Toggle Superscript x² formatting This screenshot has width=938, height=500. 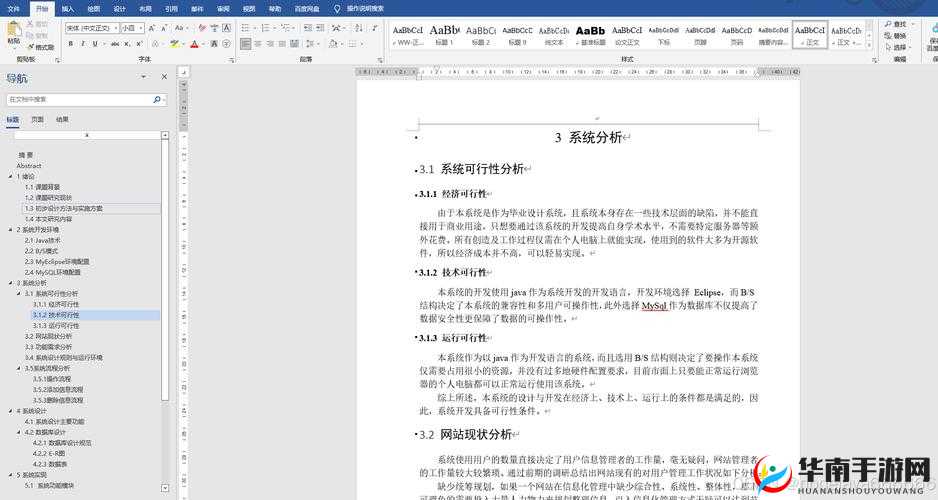coord(139,44)
